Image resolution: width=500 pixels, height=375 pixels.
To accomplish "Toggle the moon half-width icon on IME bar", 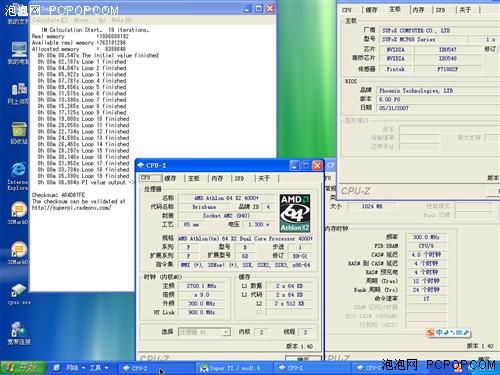I will pyautogui.click(x=446, y=332).
